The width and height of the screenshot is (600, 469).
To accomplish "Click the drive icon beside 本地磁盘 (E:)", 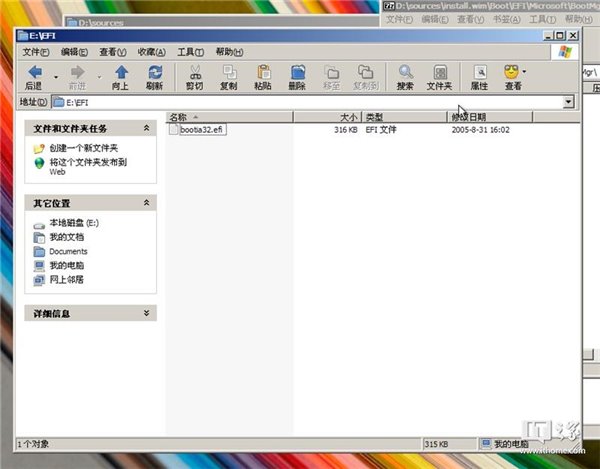I will tap(39, 225).
